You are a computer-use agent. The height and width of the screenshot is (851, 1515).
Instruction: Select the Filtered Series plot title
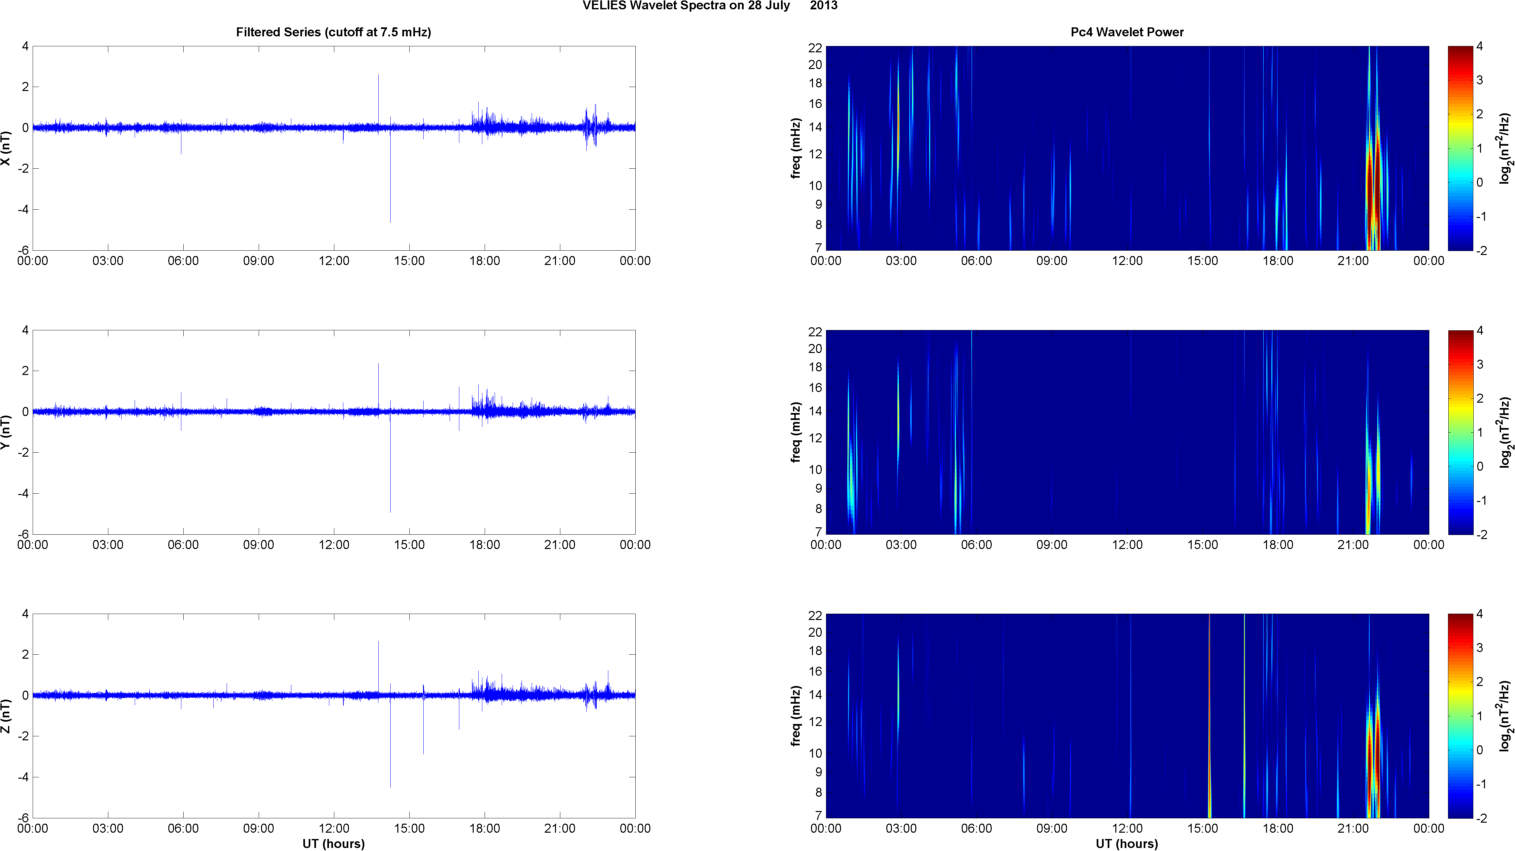pyautogui.click(x=333, y=32)
